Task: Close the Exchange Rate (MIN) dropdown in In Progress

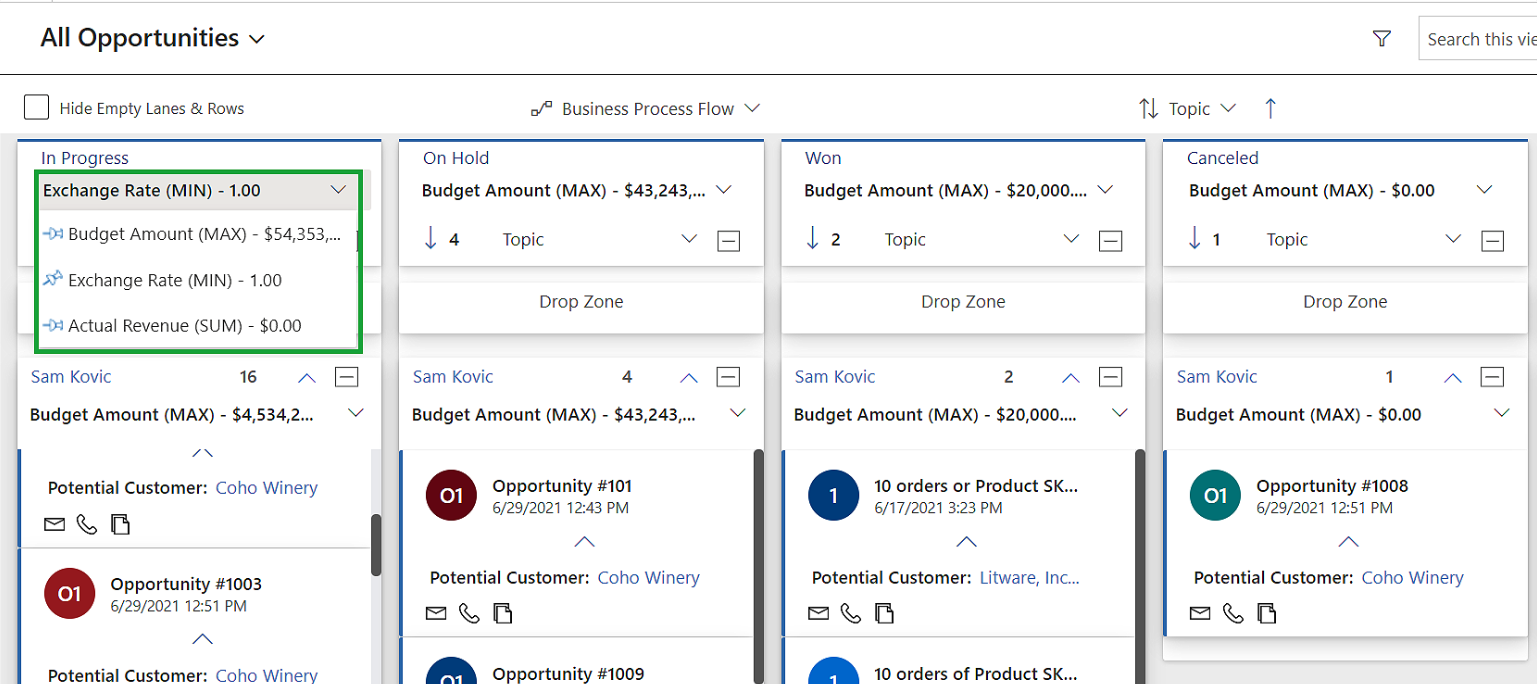Action: 338,190
